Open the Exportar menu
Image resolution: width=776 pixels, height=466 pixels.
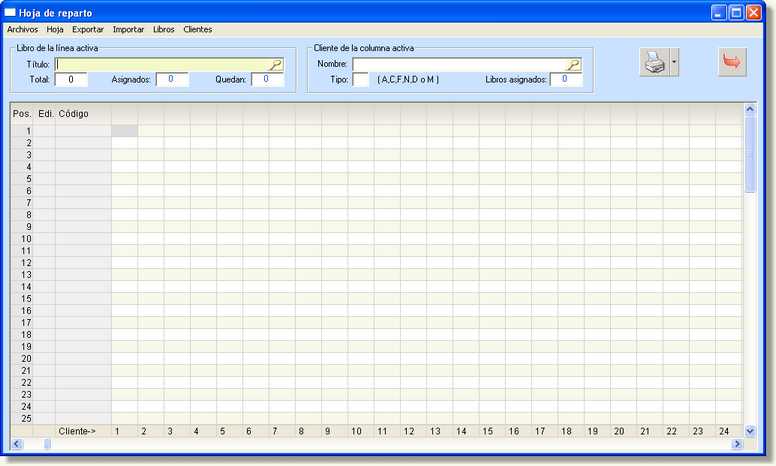[88, 30]
